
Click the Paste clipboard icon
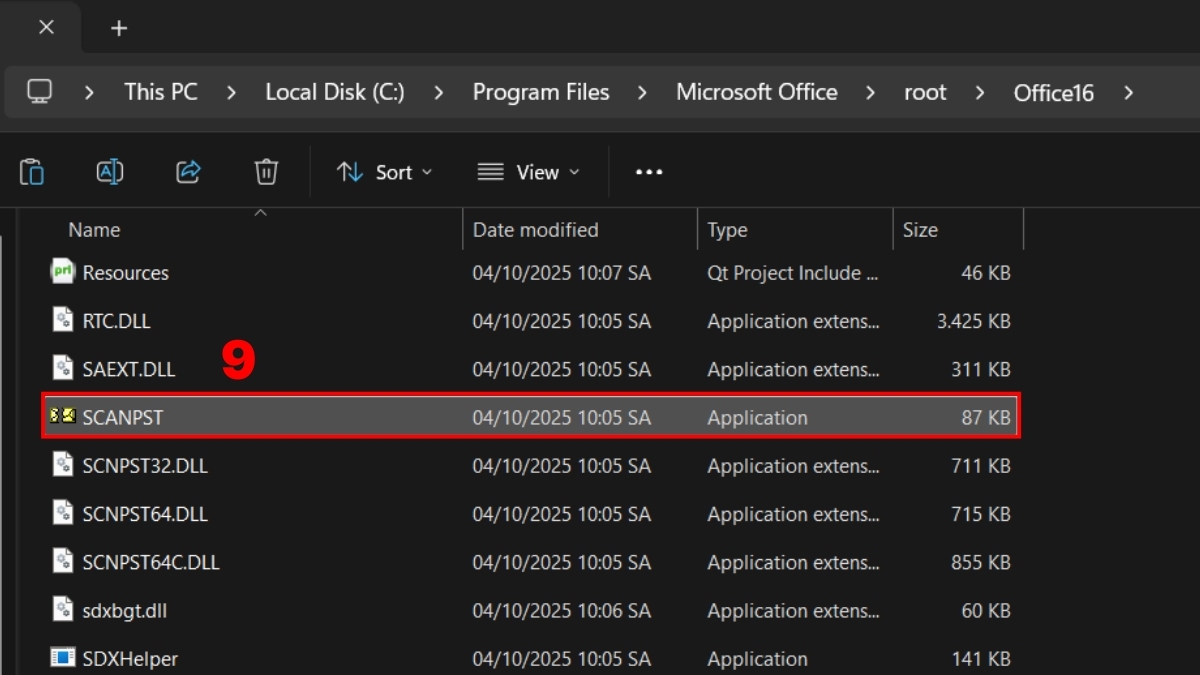point(32,172)
